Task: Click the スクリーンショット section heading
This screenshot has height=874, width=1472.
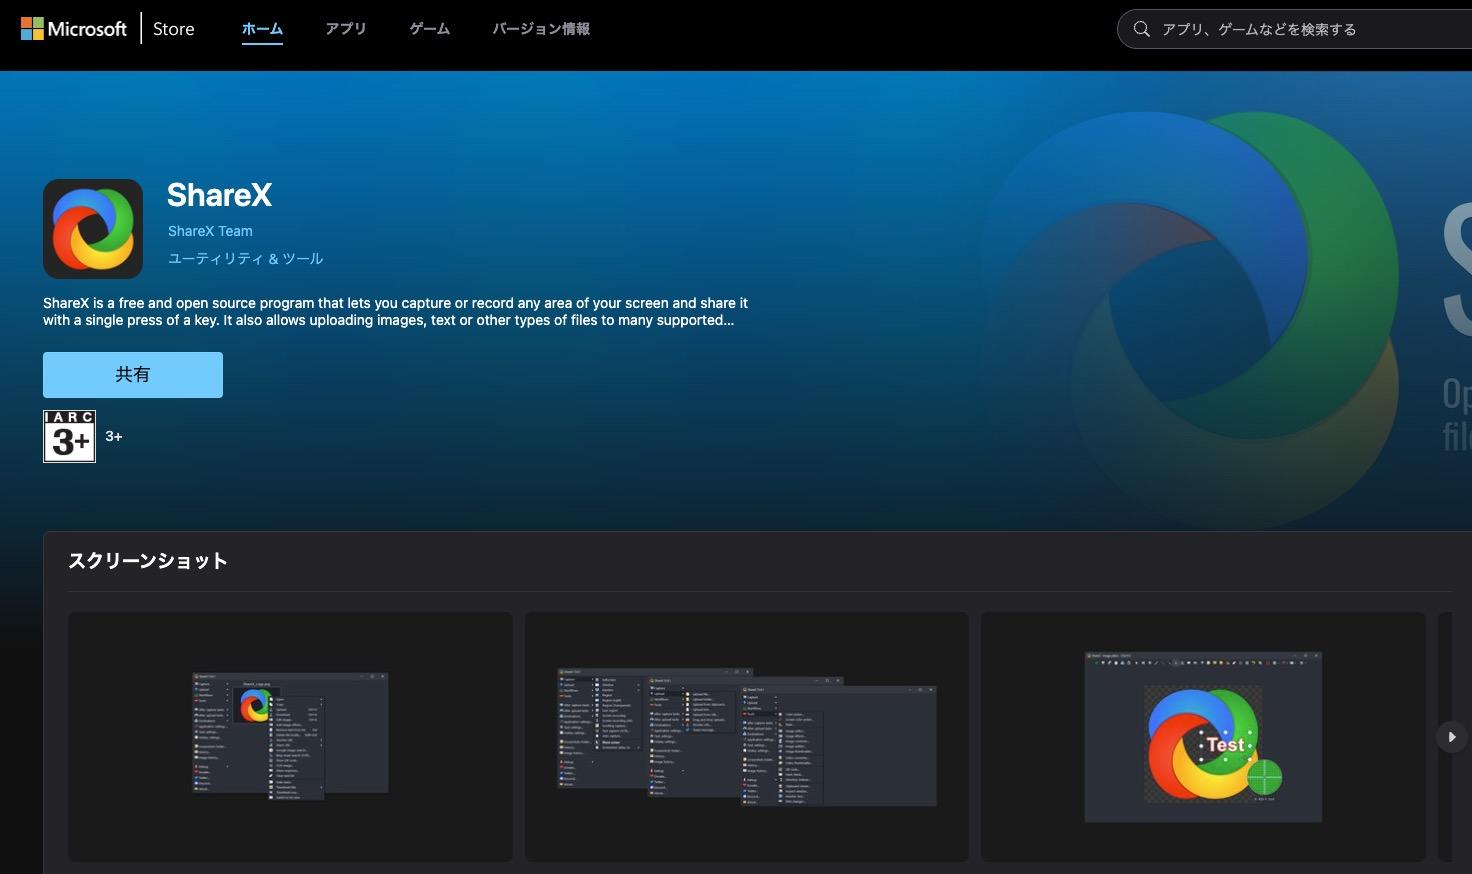Action: pos(148,561)
